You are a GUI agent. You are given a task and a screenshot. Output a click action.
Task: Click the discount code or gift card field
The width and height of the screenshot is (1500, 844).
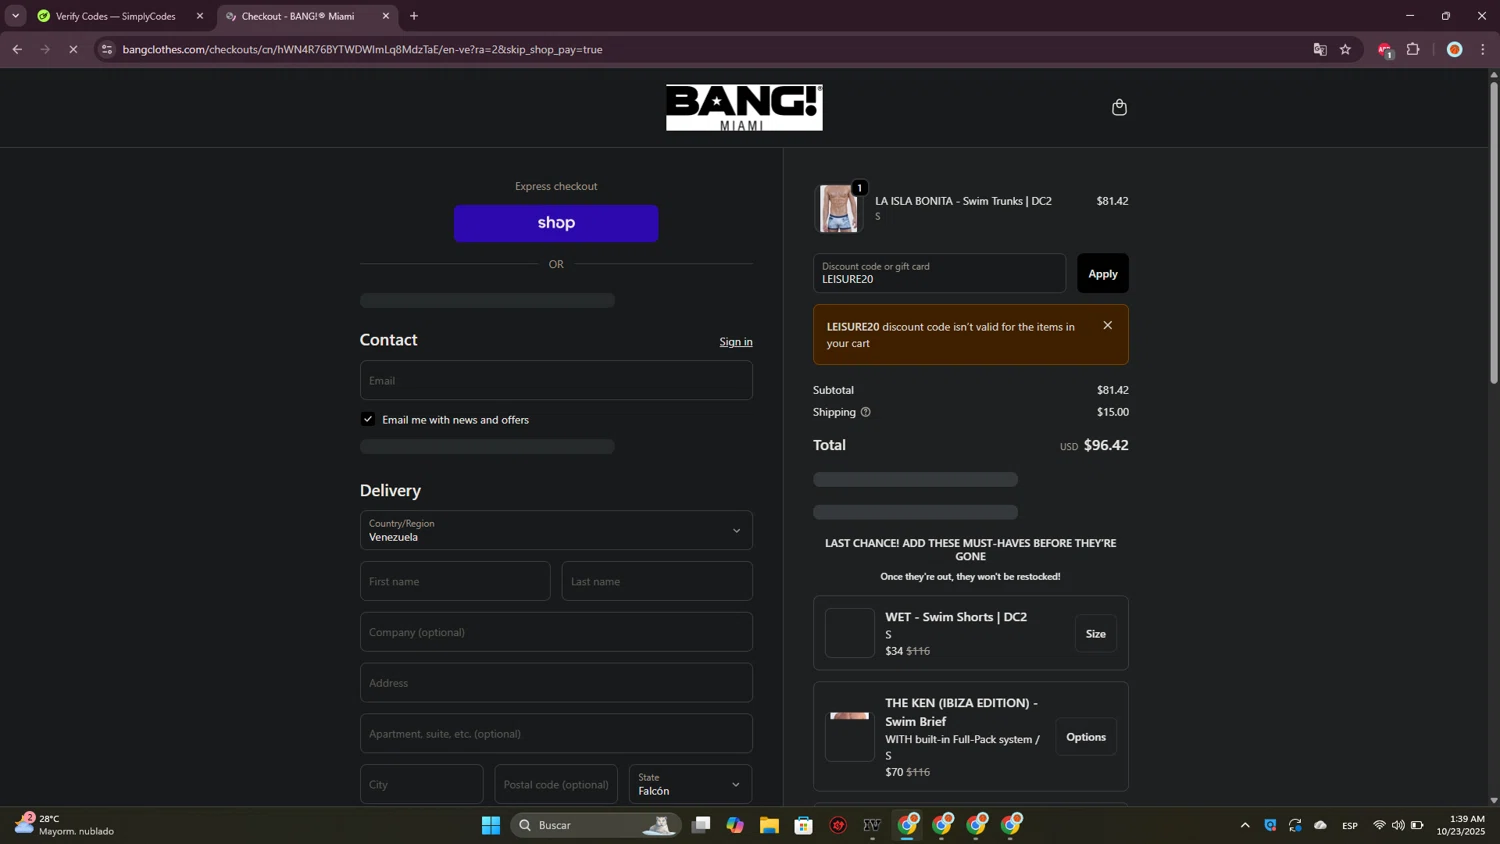[939, 273]
